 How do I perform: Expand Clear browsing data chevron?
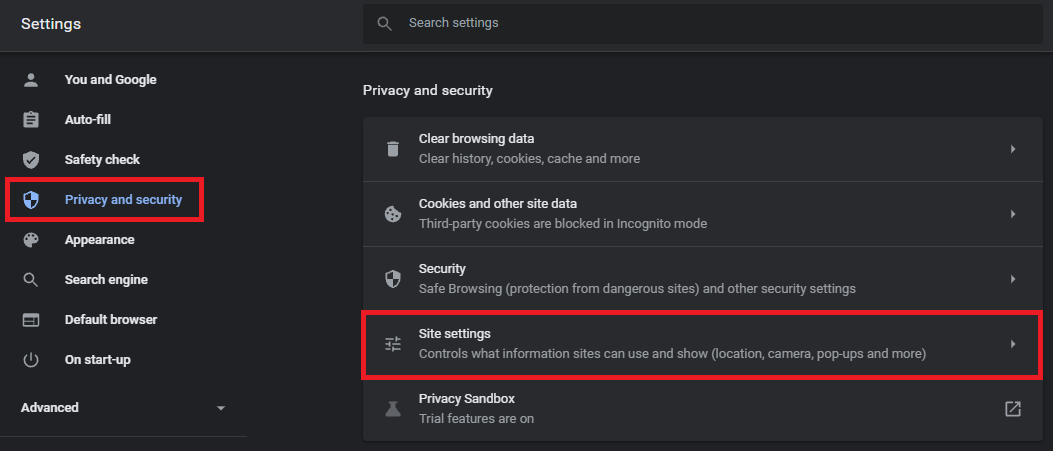[1012, 149]
